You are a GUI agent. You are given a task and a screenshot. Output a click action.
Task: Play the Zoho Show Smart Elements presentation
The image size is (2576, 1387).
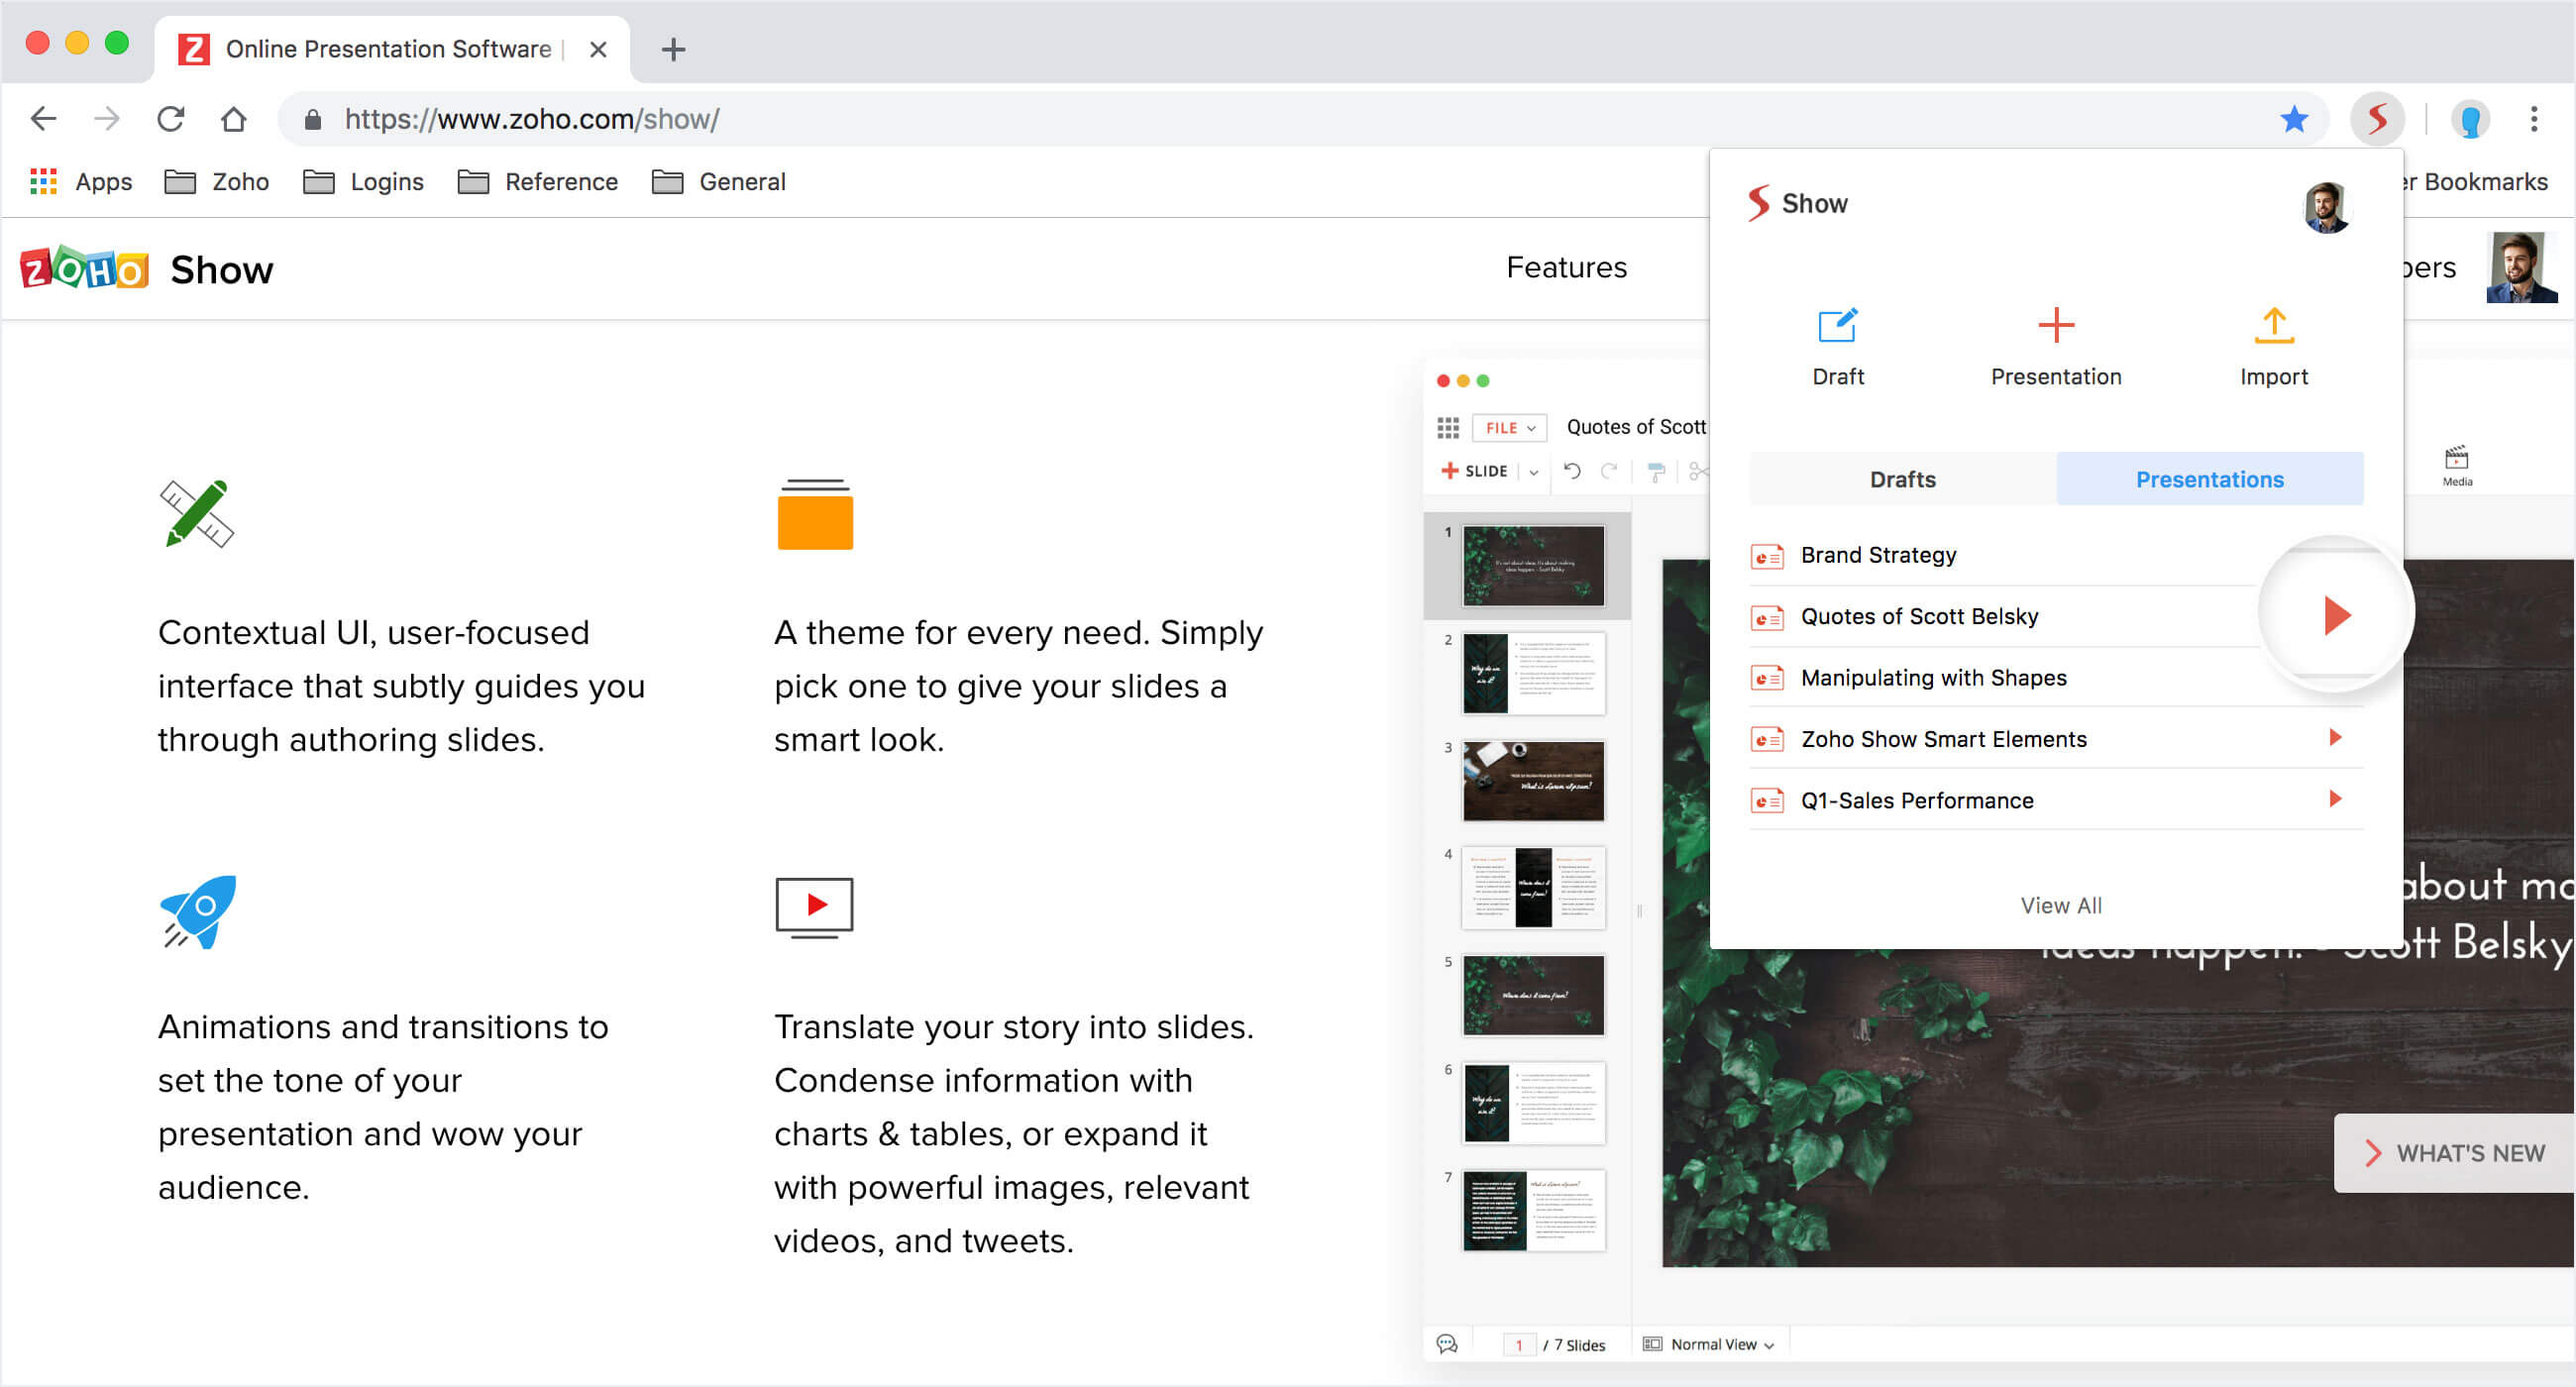(2335, 738)
